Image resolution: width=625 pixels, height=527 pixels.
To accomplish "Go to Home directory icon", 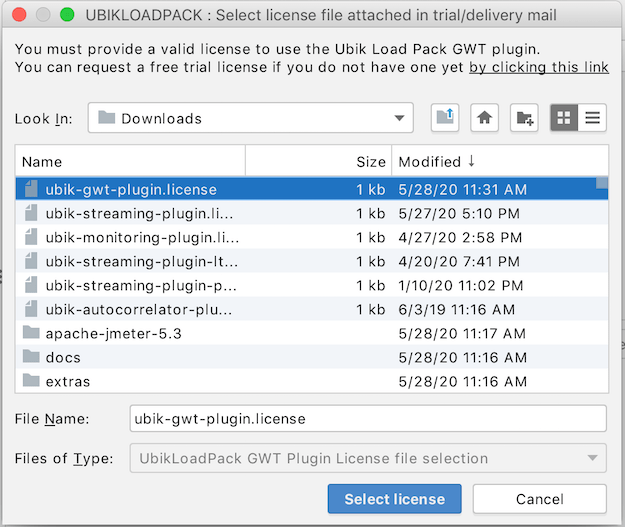I will [484, 118].
